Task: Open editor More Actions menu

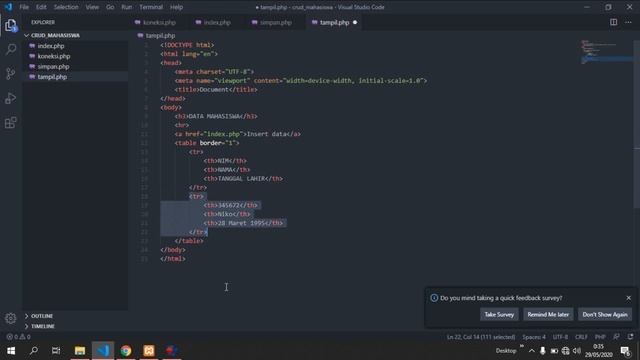Action: [x=628, y=22]
